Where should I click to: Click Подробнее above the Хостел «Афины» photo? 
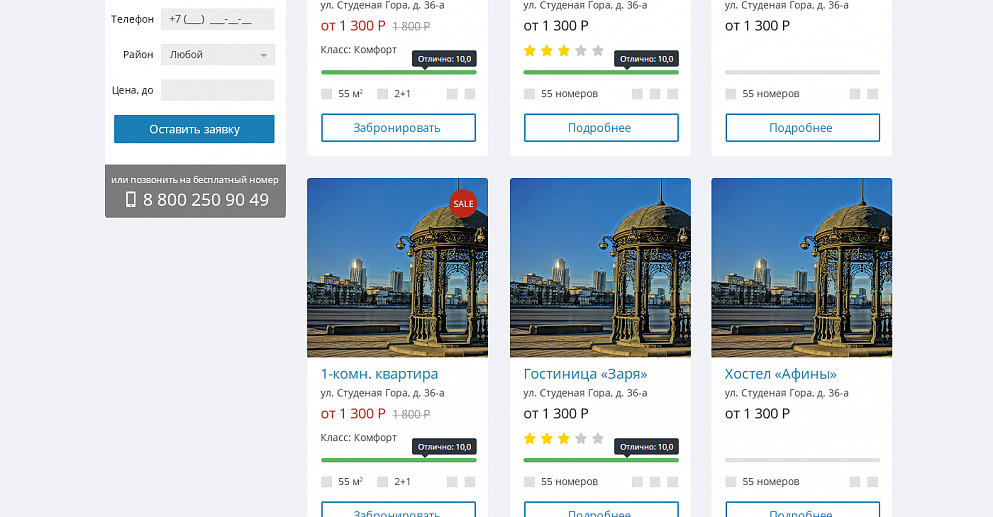tap(802, 128)
